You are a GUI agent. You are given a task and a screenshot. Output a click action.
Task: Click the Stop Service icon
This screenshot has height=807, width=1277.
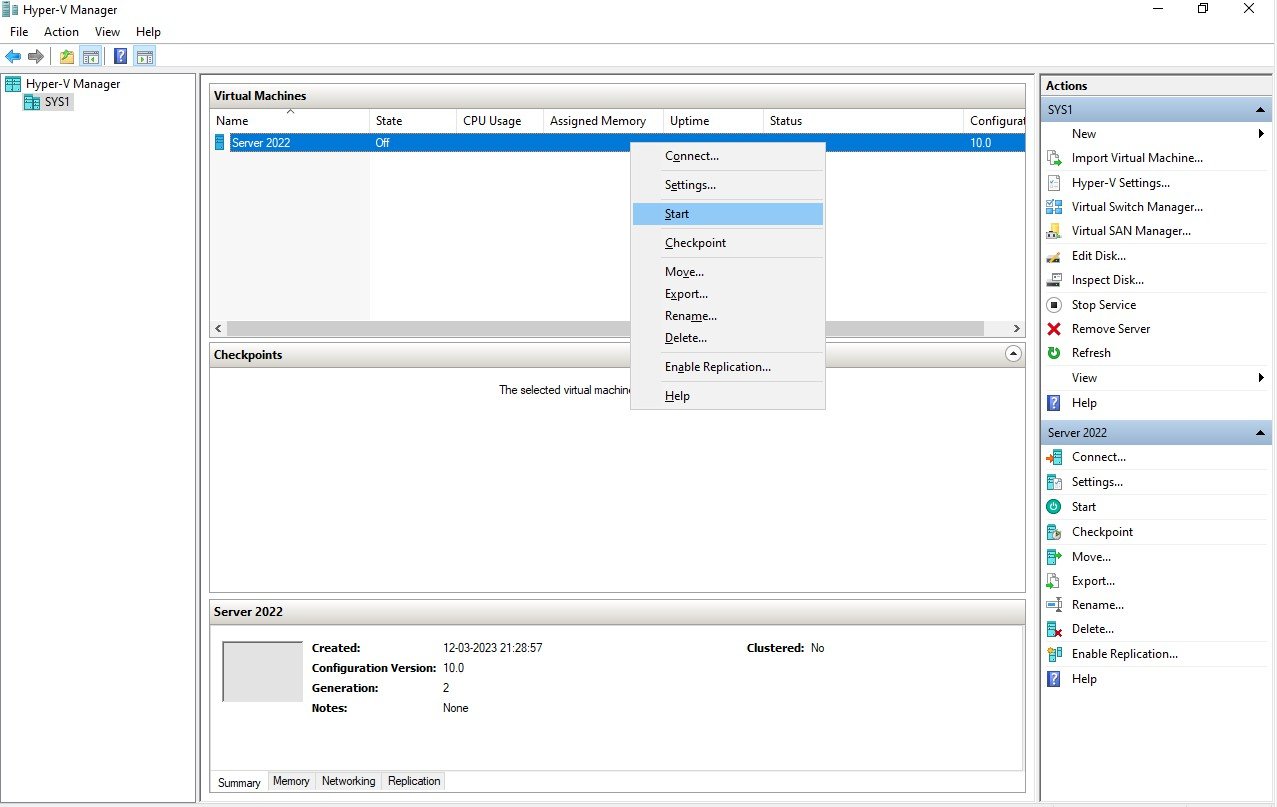[x=1054, y=305]
